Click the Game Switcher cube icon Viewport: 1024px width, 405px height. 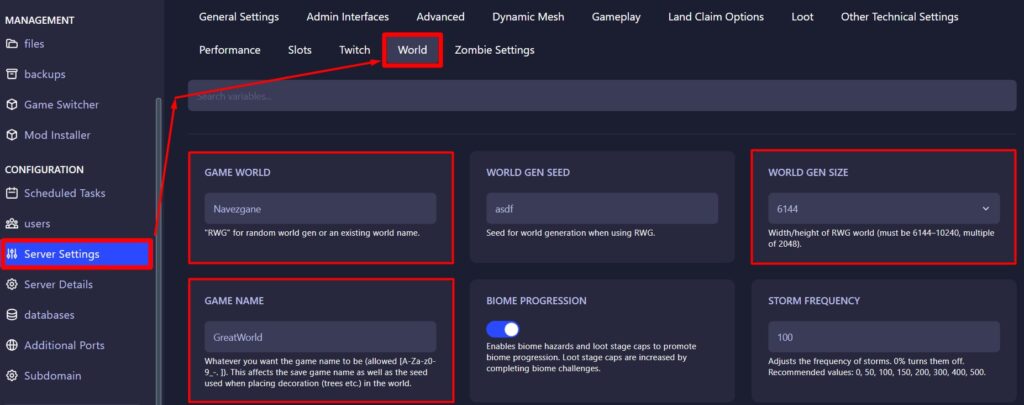point(12,105)
